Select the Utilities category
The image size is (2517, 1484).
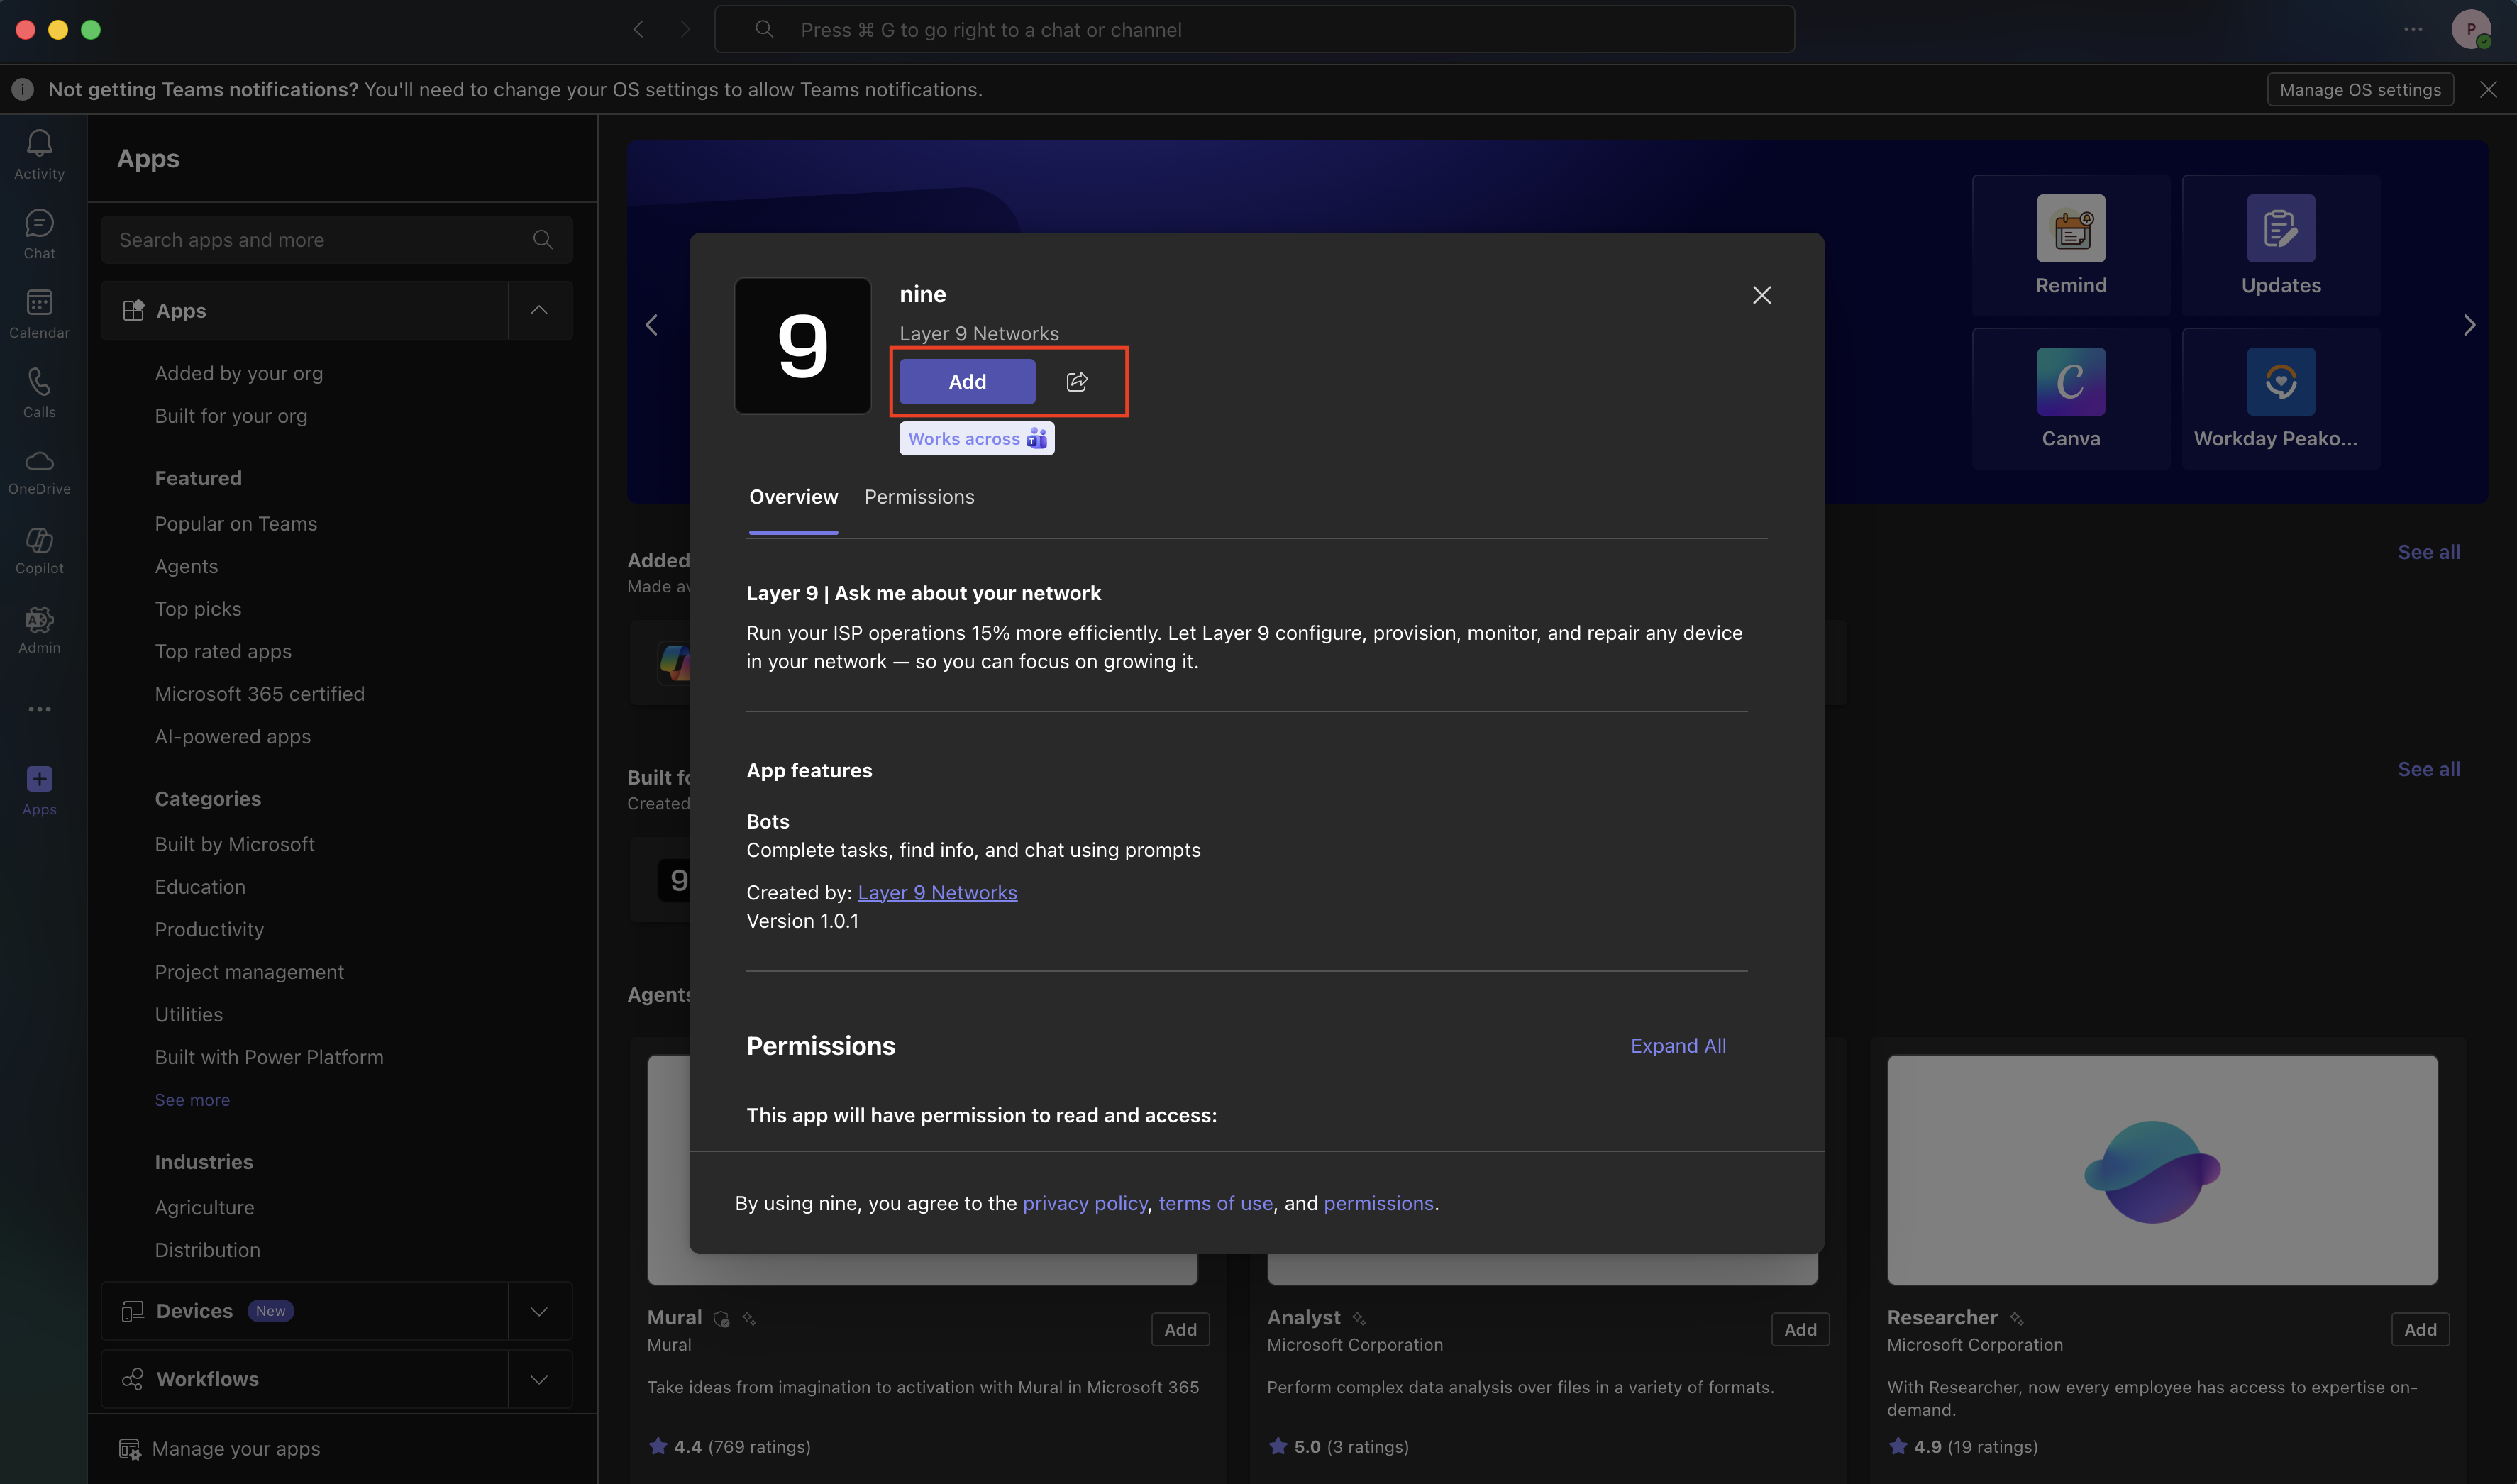(x=189, y=1014)
